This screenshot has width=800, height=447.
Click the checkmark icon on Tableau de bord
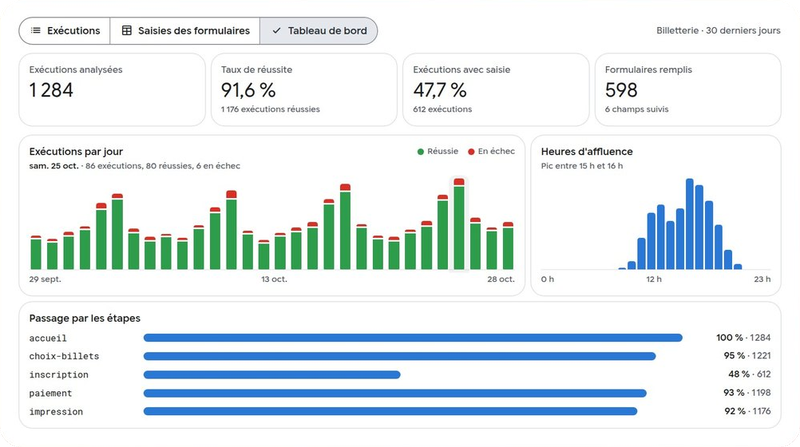pos(277,31)
